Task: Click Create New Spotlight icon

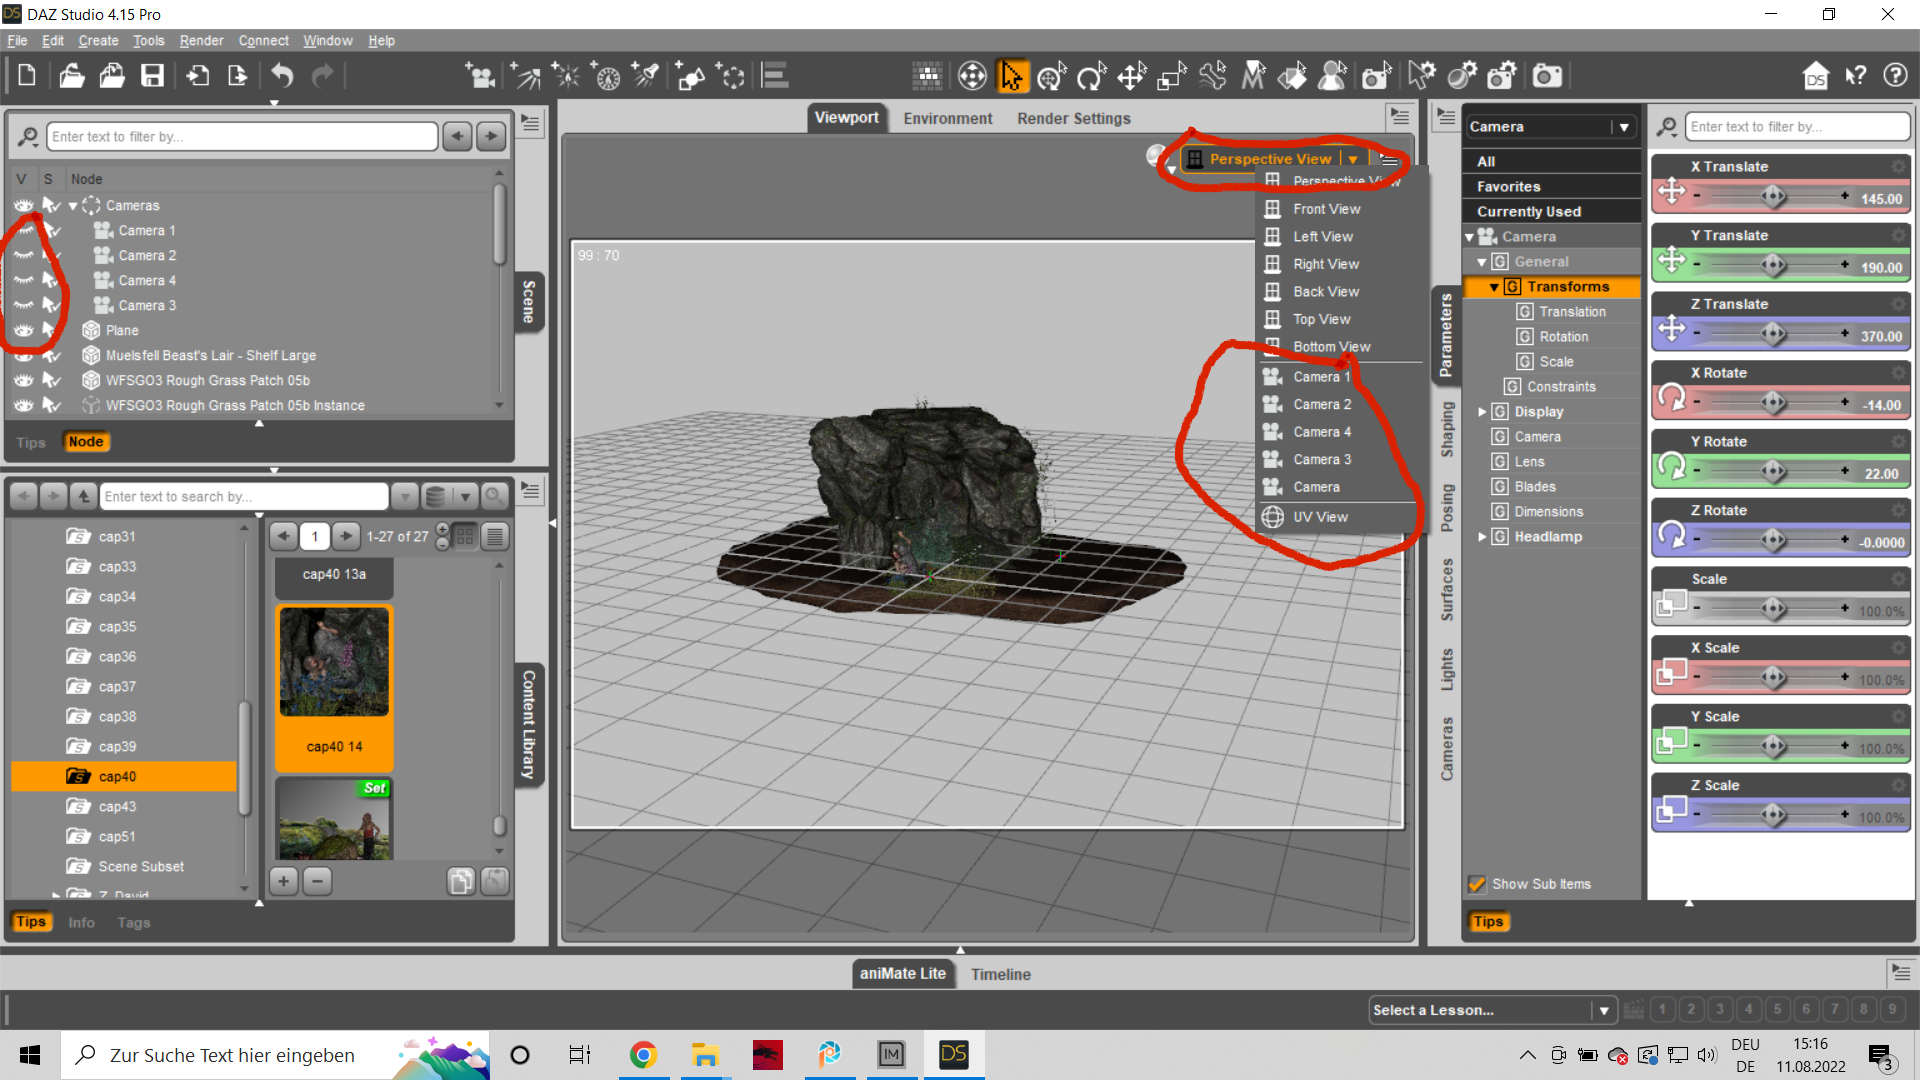Action: 645,76
